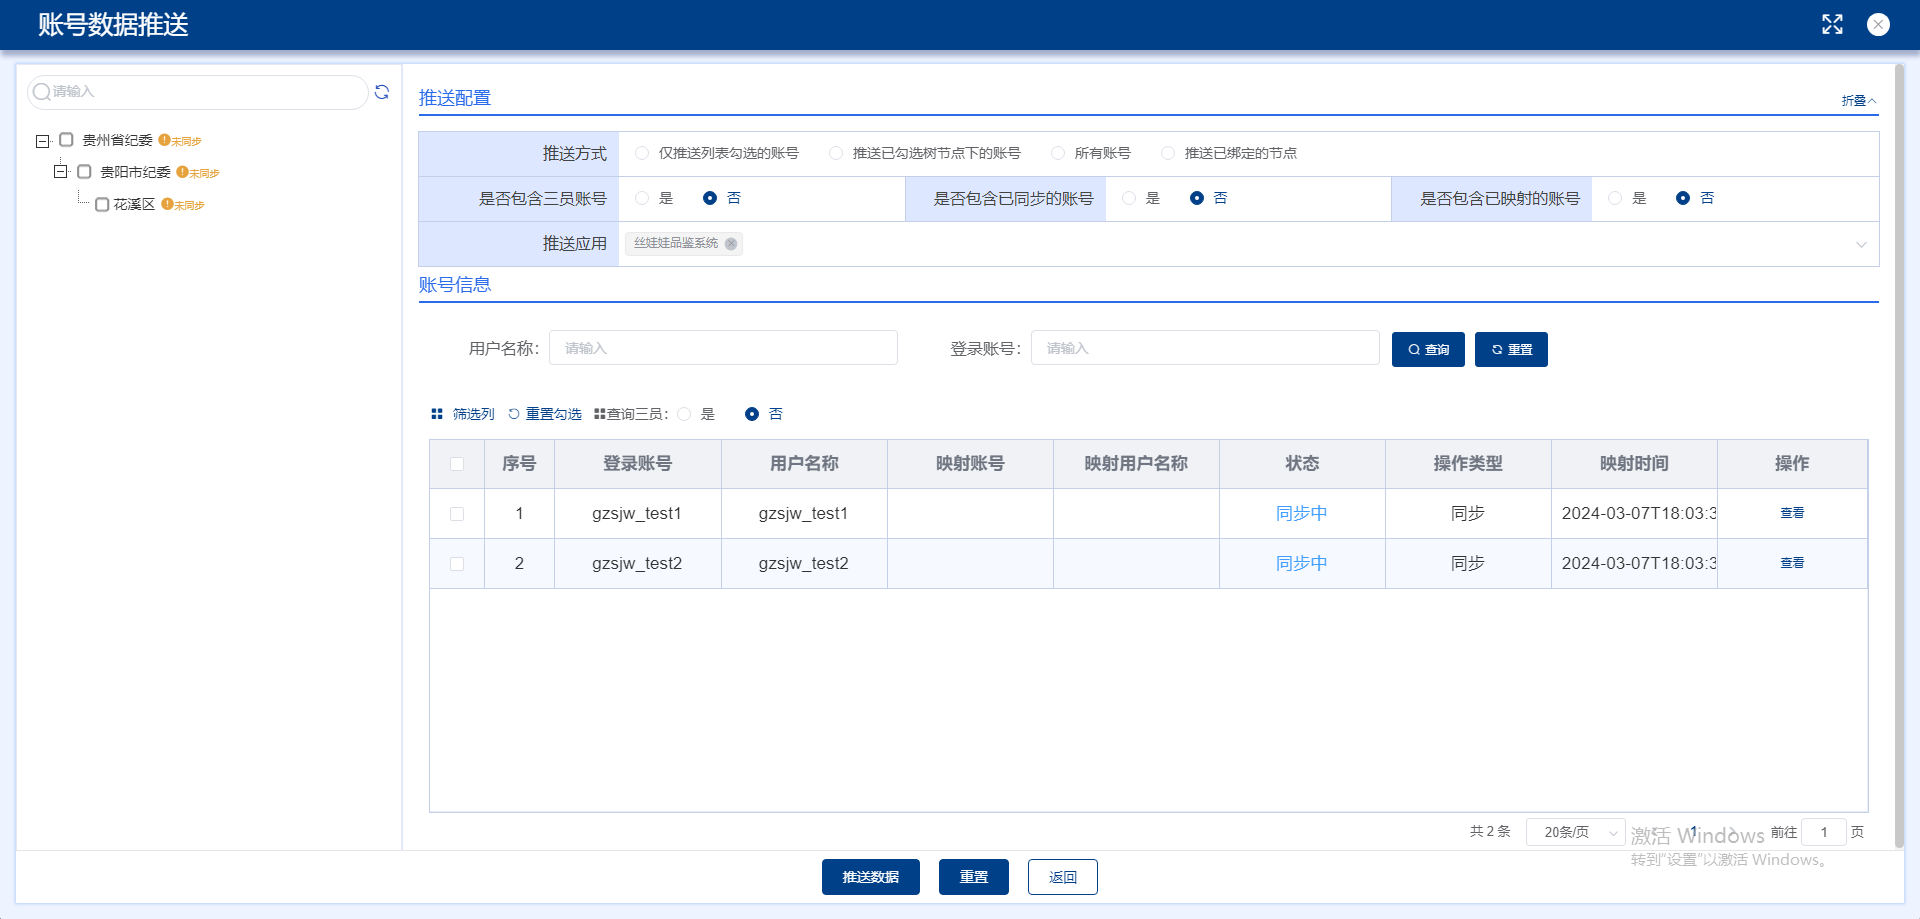Collapse the 推送配置 section using 折叠

(x=1859, y=100)
